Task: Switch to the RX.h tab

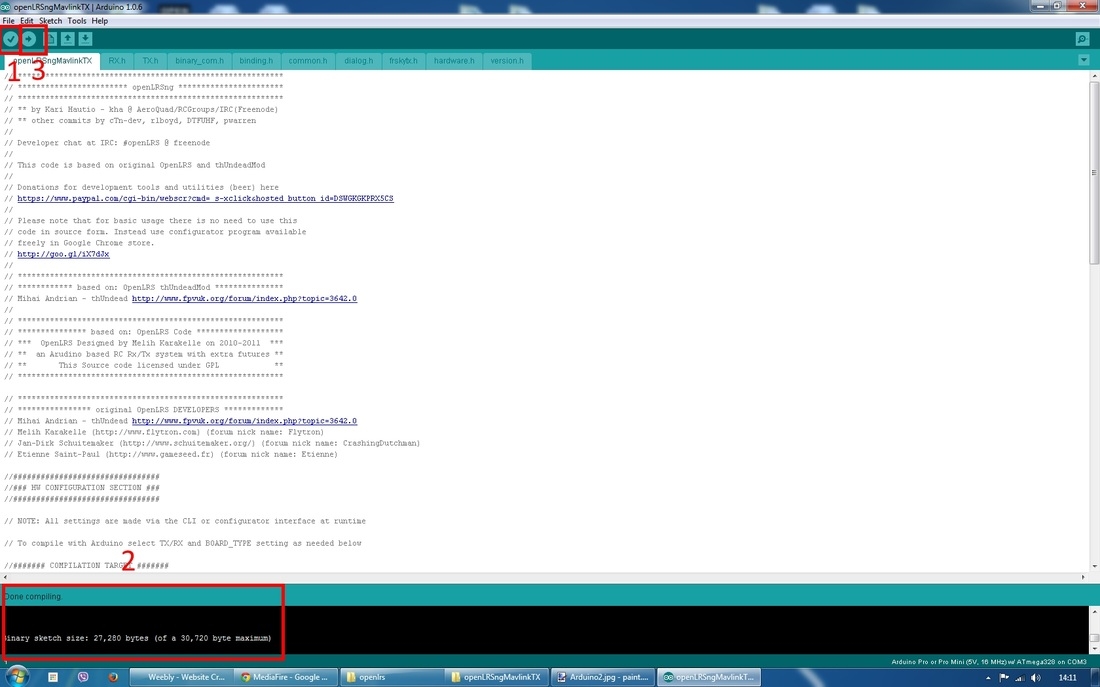Action: (117, 61)
